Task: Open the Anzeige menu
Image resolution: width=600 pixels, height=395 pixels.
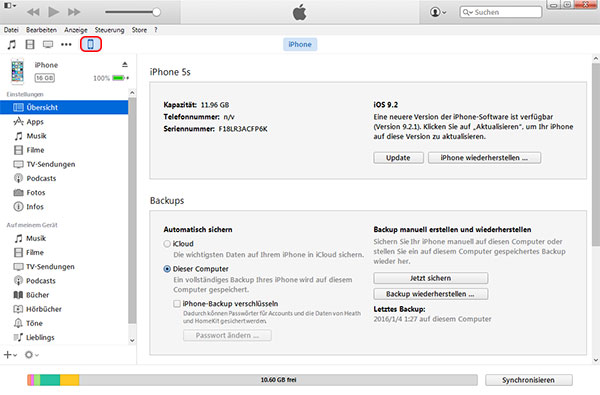Action: [76, 30]
